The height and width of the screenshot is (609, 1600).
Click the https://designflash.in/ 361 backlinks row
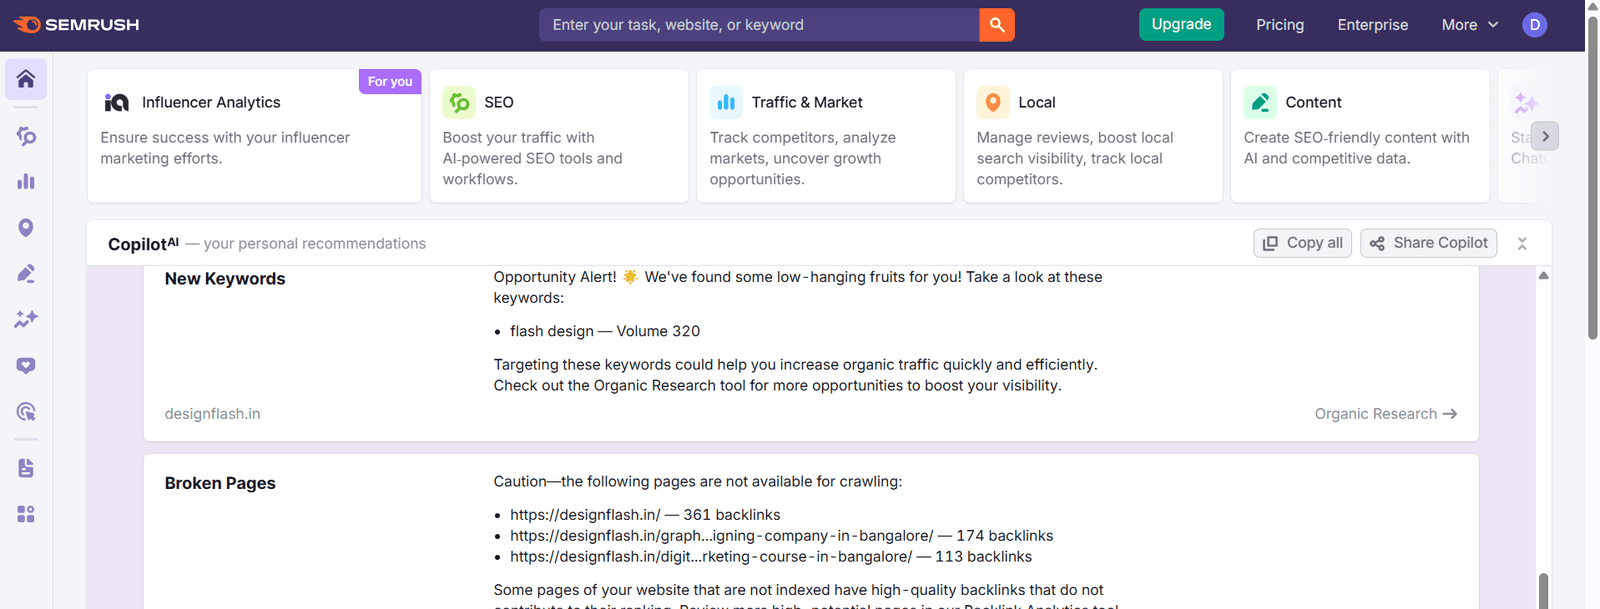(x=645, y=515)
